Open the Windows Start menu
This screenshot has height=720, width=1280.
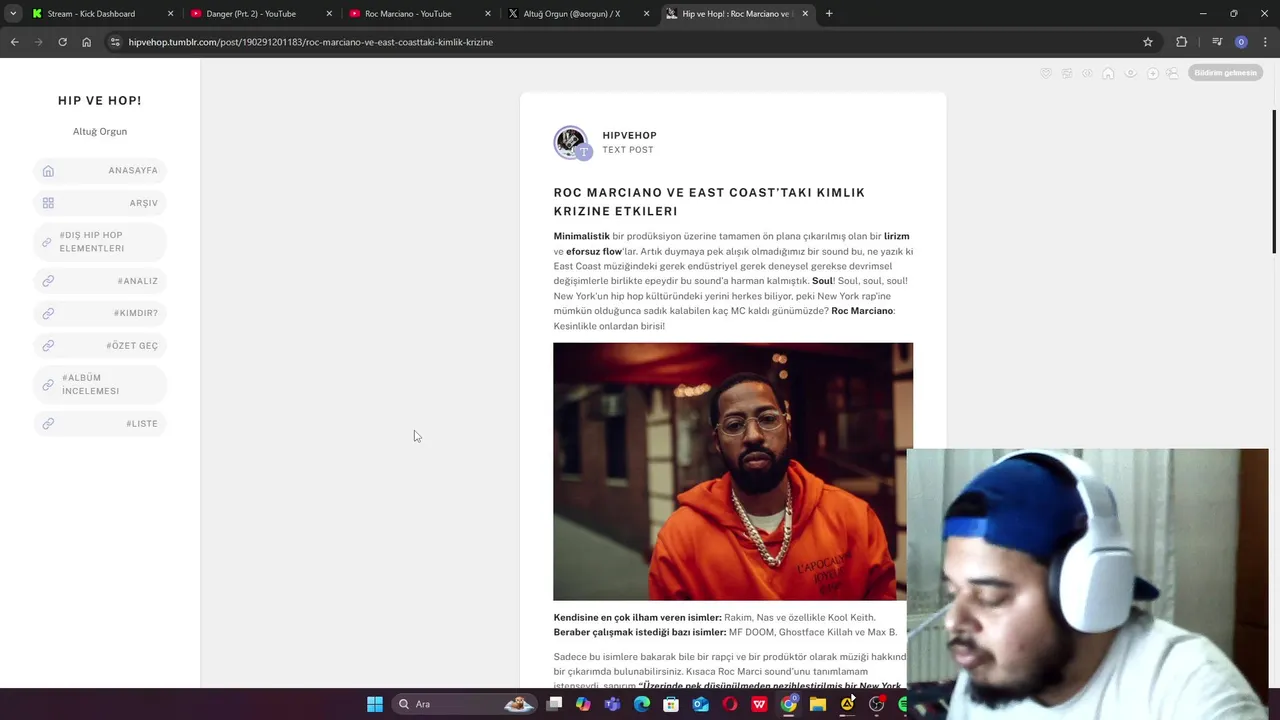coord(375,704)
